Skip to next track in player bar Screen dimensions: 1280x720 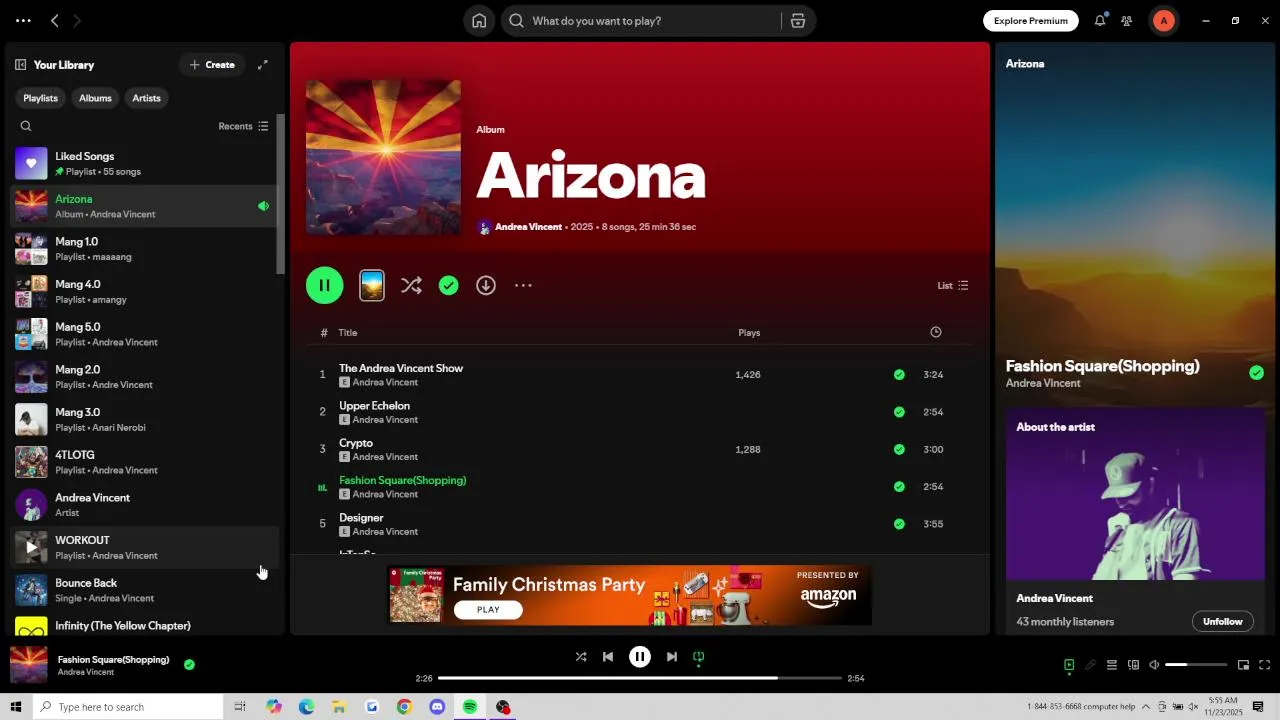(x=672, y=657)
